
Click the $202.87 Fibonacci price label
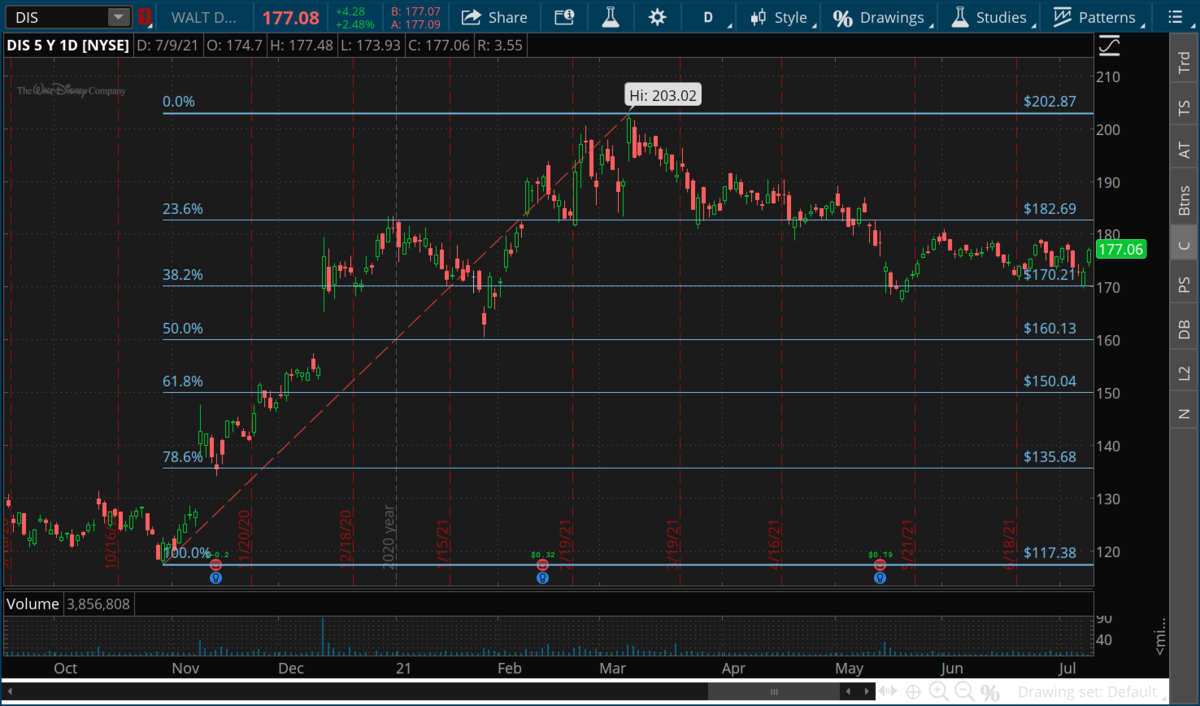(1050, 101)
